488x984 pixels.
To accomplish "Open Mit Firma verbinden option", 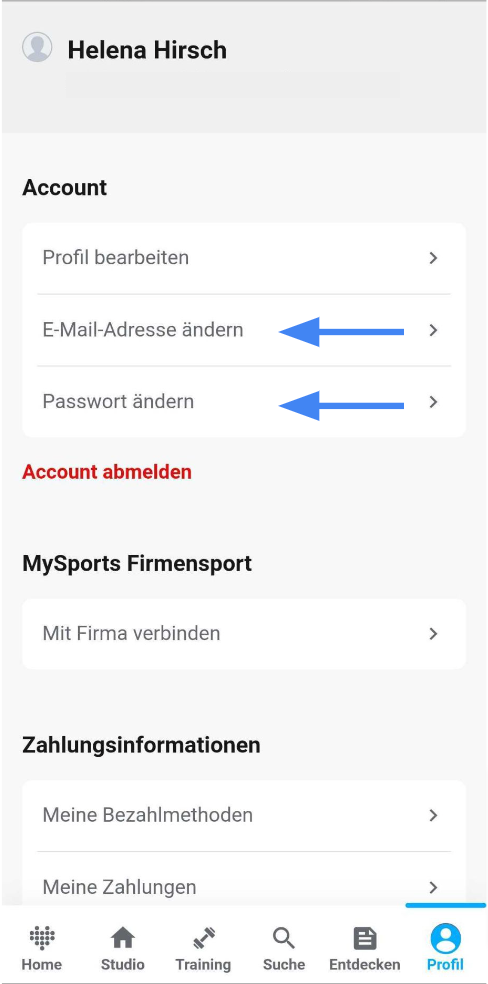I will 244,634.
